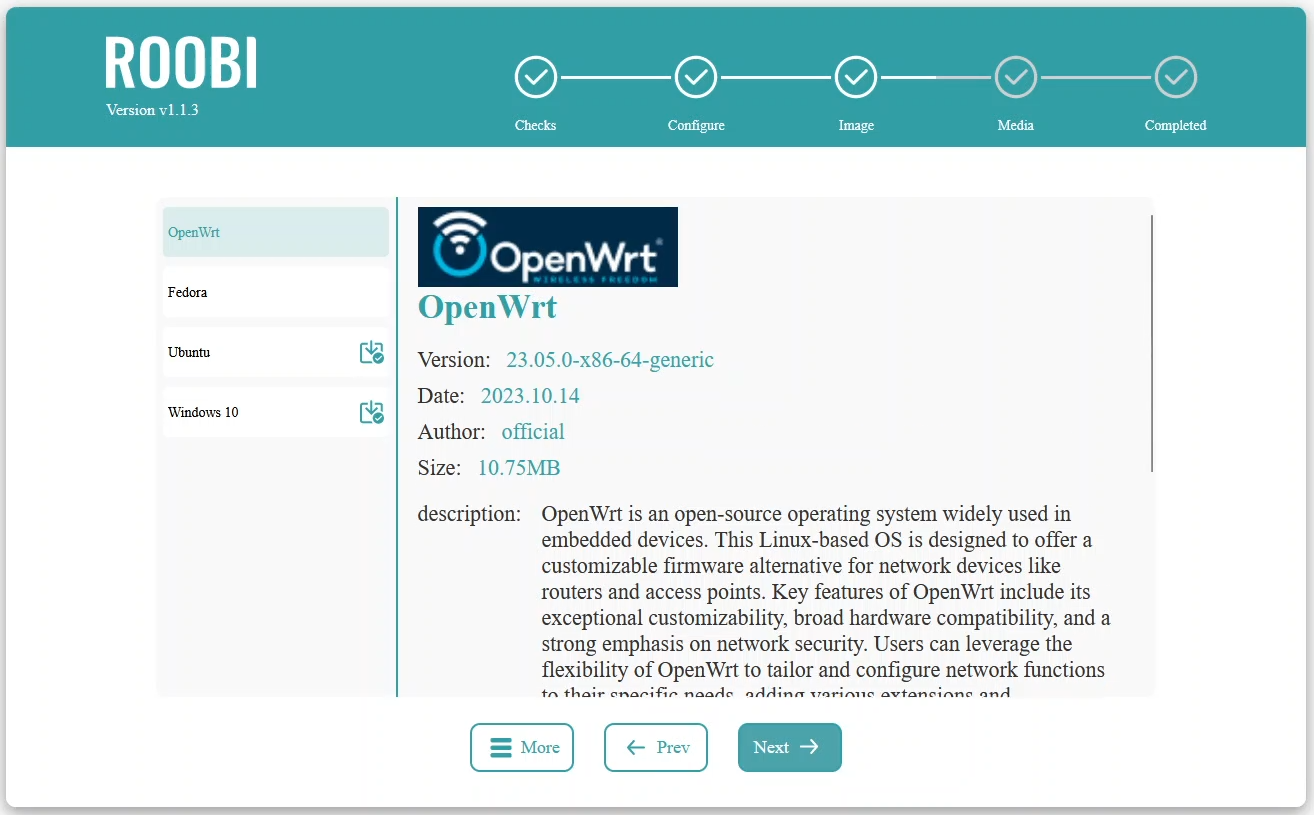Click the Checks step label

[536, 126]
